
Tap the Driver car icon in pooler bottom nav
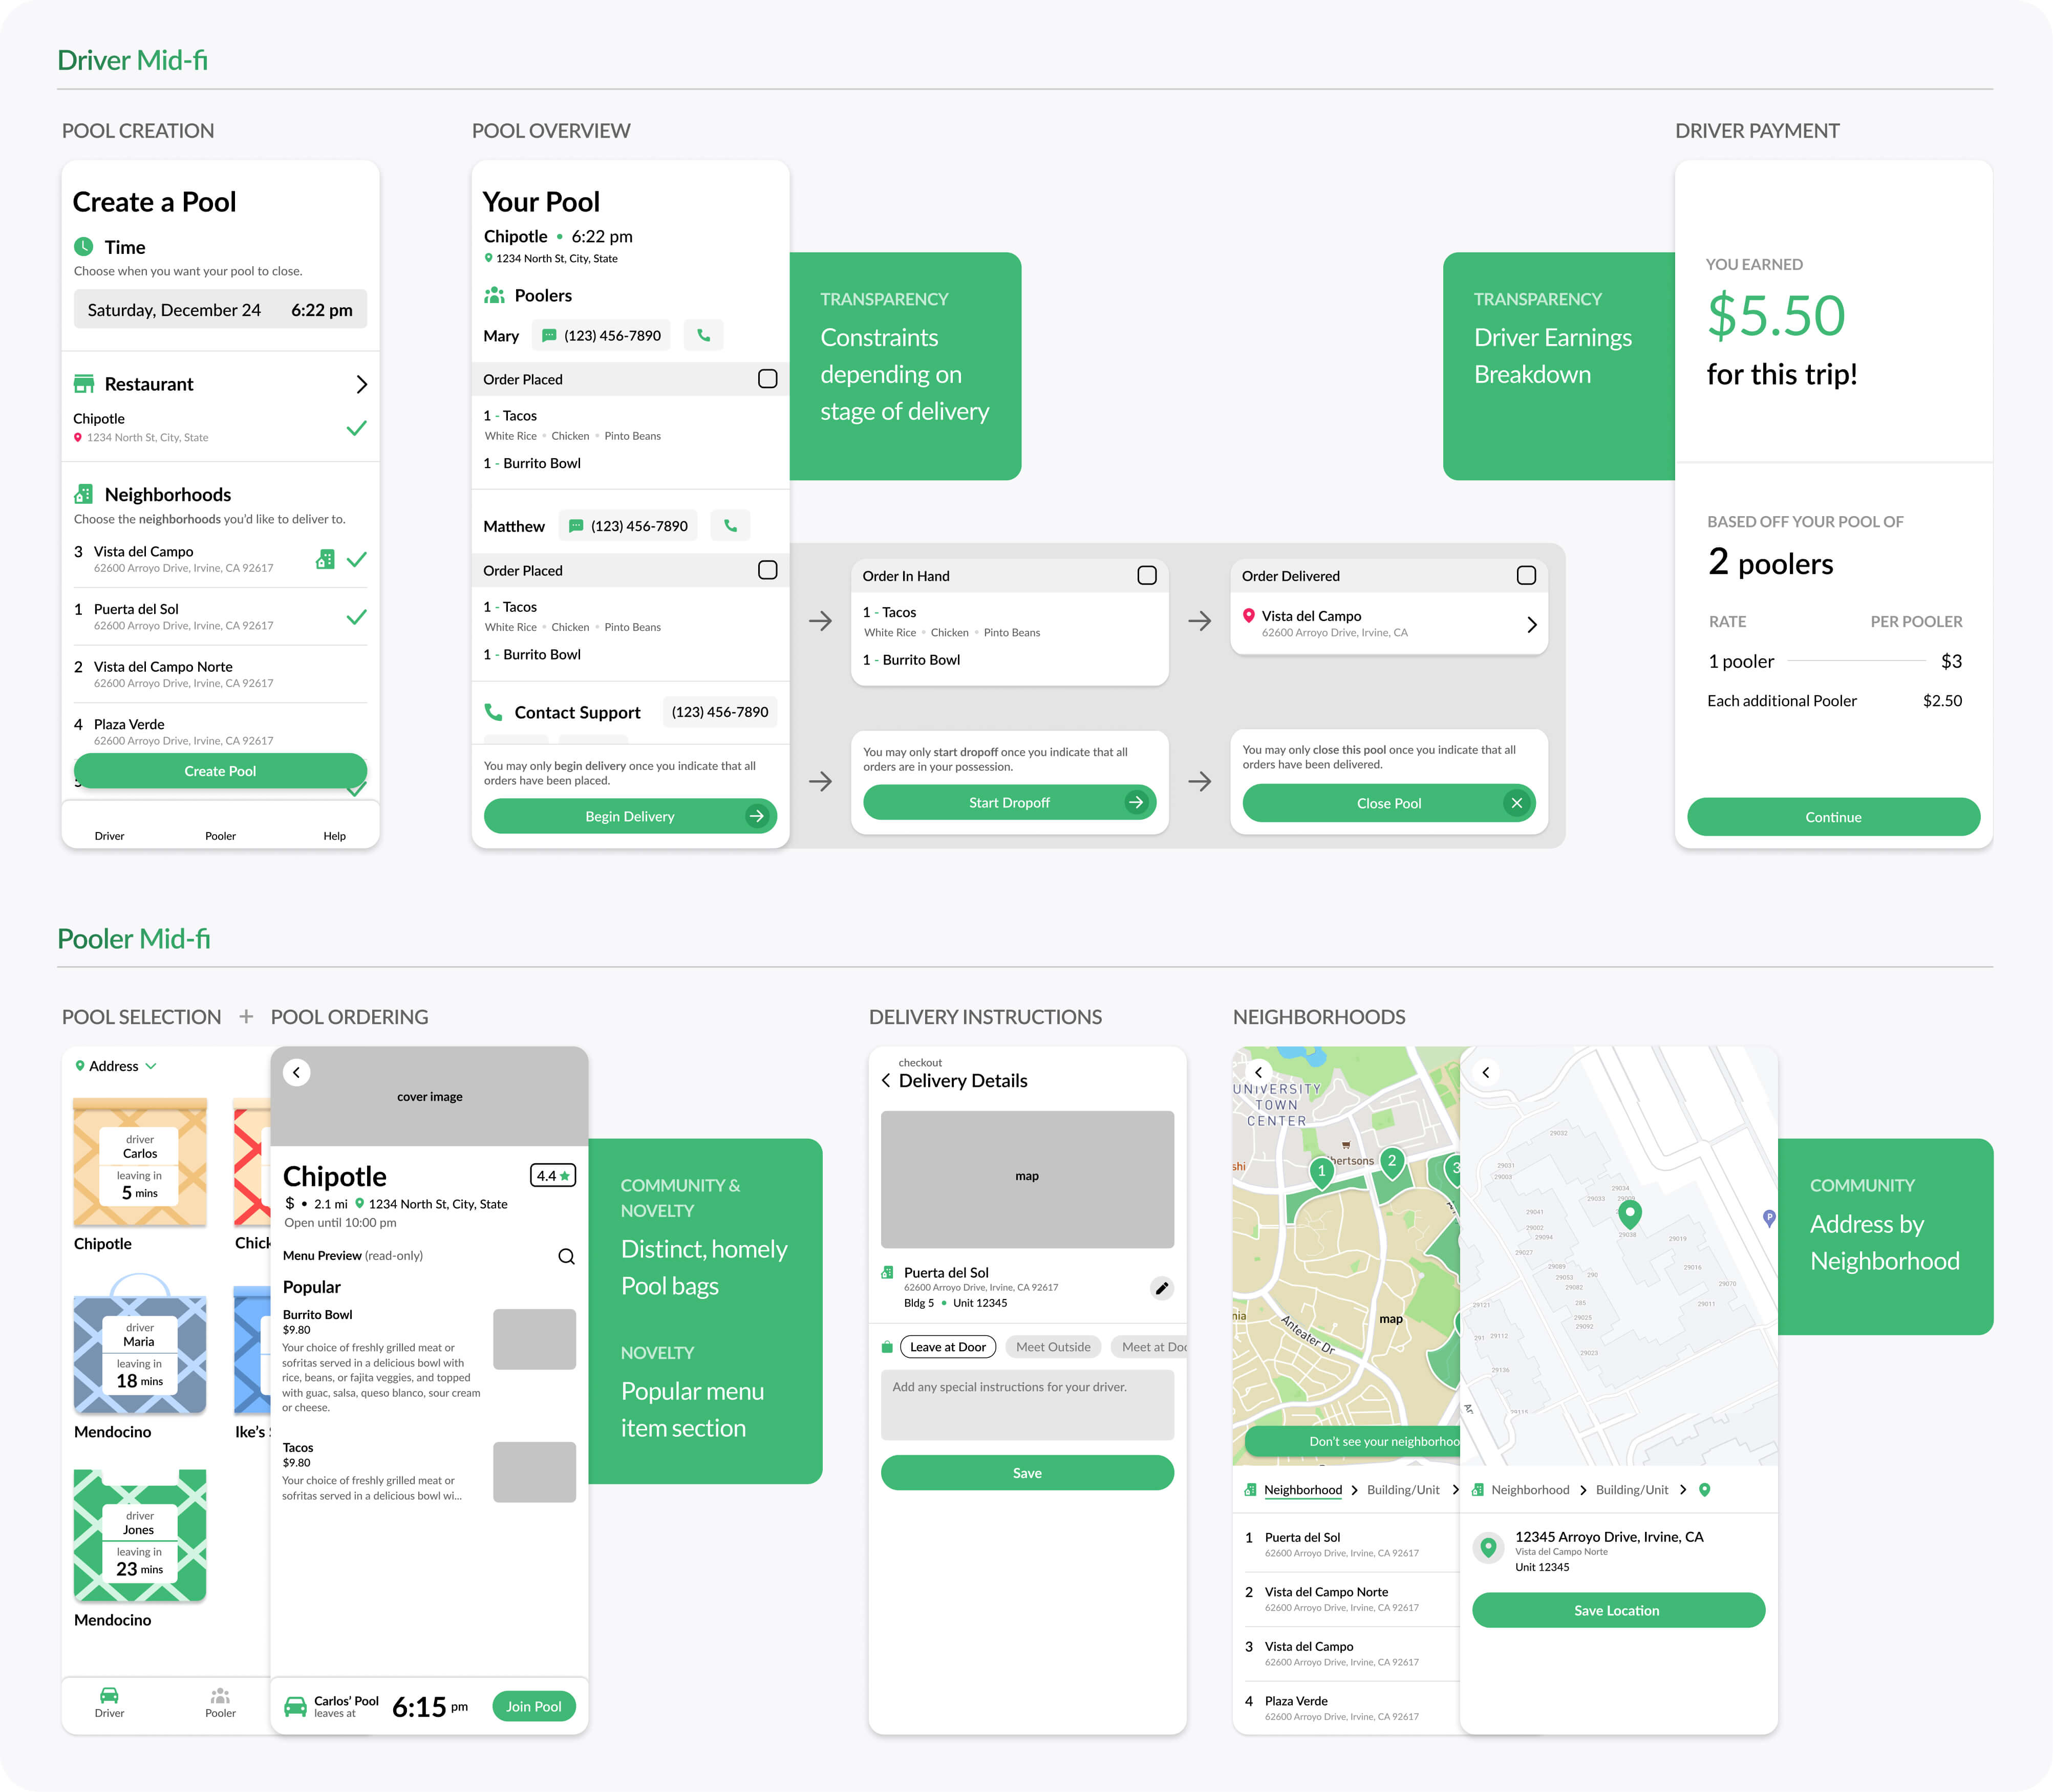[109, 1696]
